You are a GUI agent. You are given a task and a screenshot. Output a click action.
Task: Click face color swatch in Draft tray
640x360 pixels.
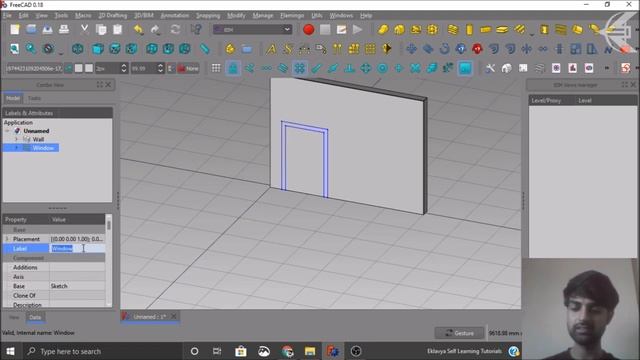click(89, 68)
